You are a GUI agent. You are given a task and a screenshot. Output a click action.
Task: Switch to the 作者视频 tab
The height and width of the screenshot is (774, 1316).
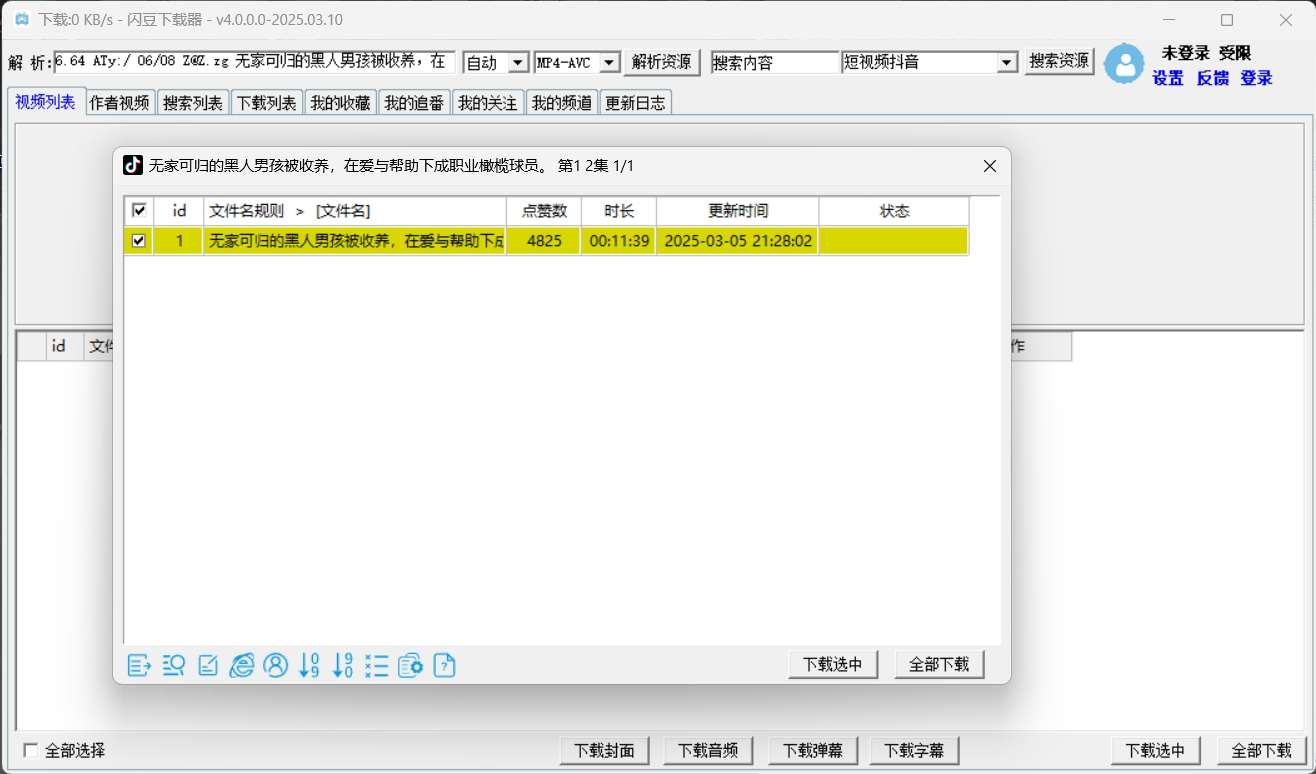tap(120, 103)
